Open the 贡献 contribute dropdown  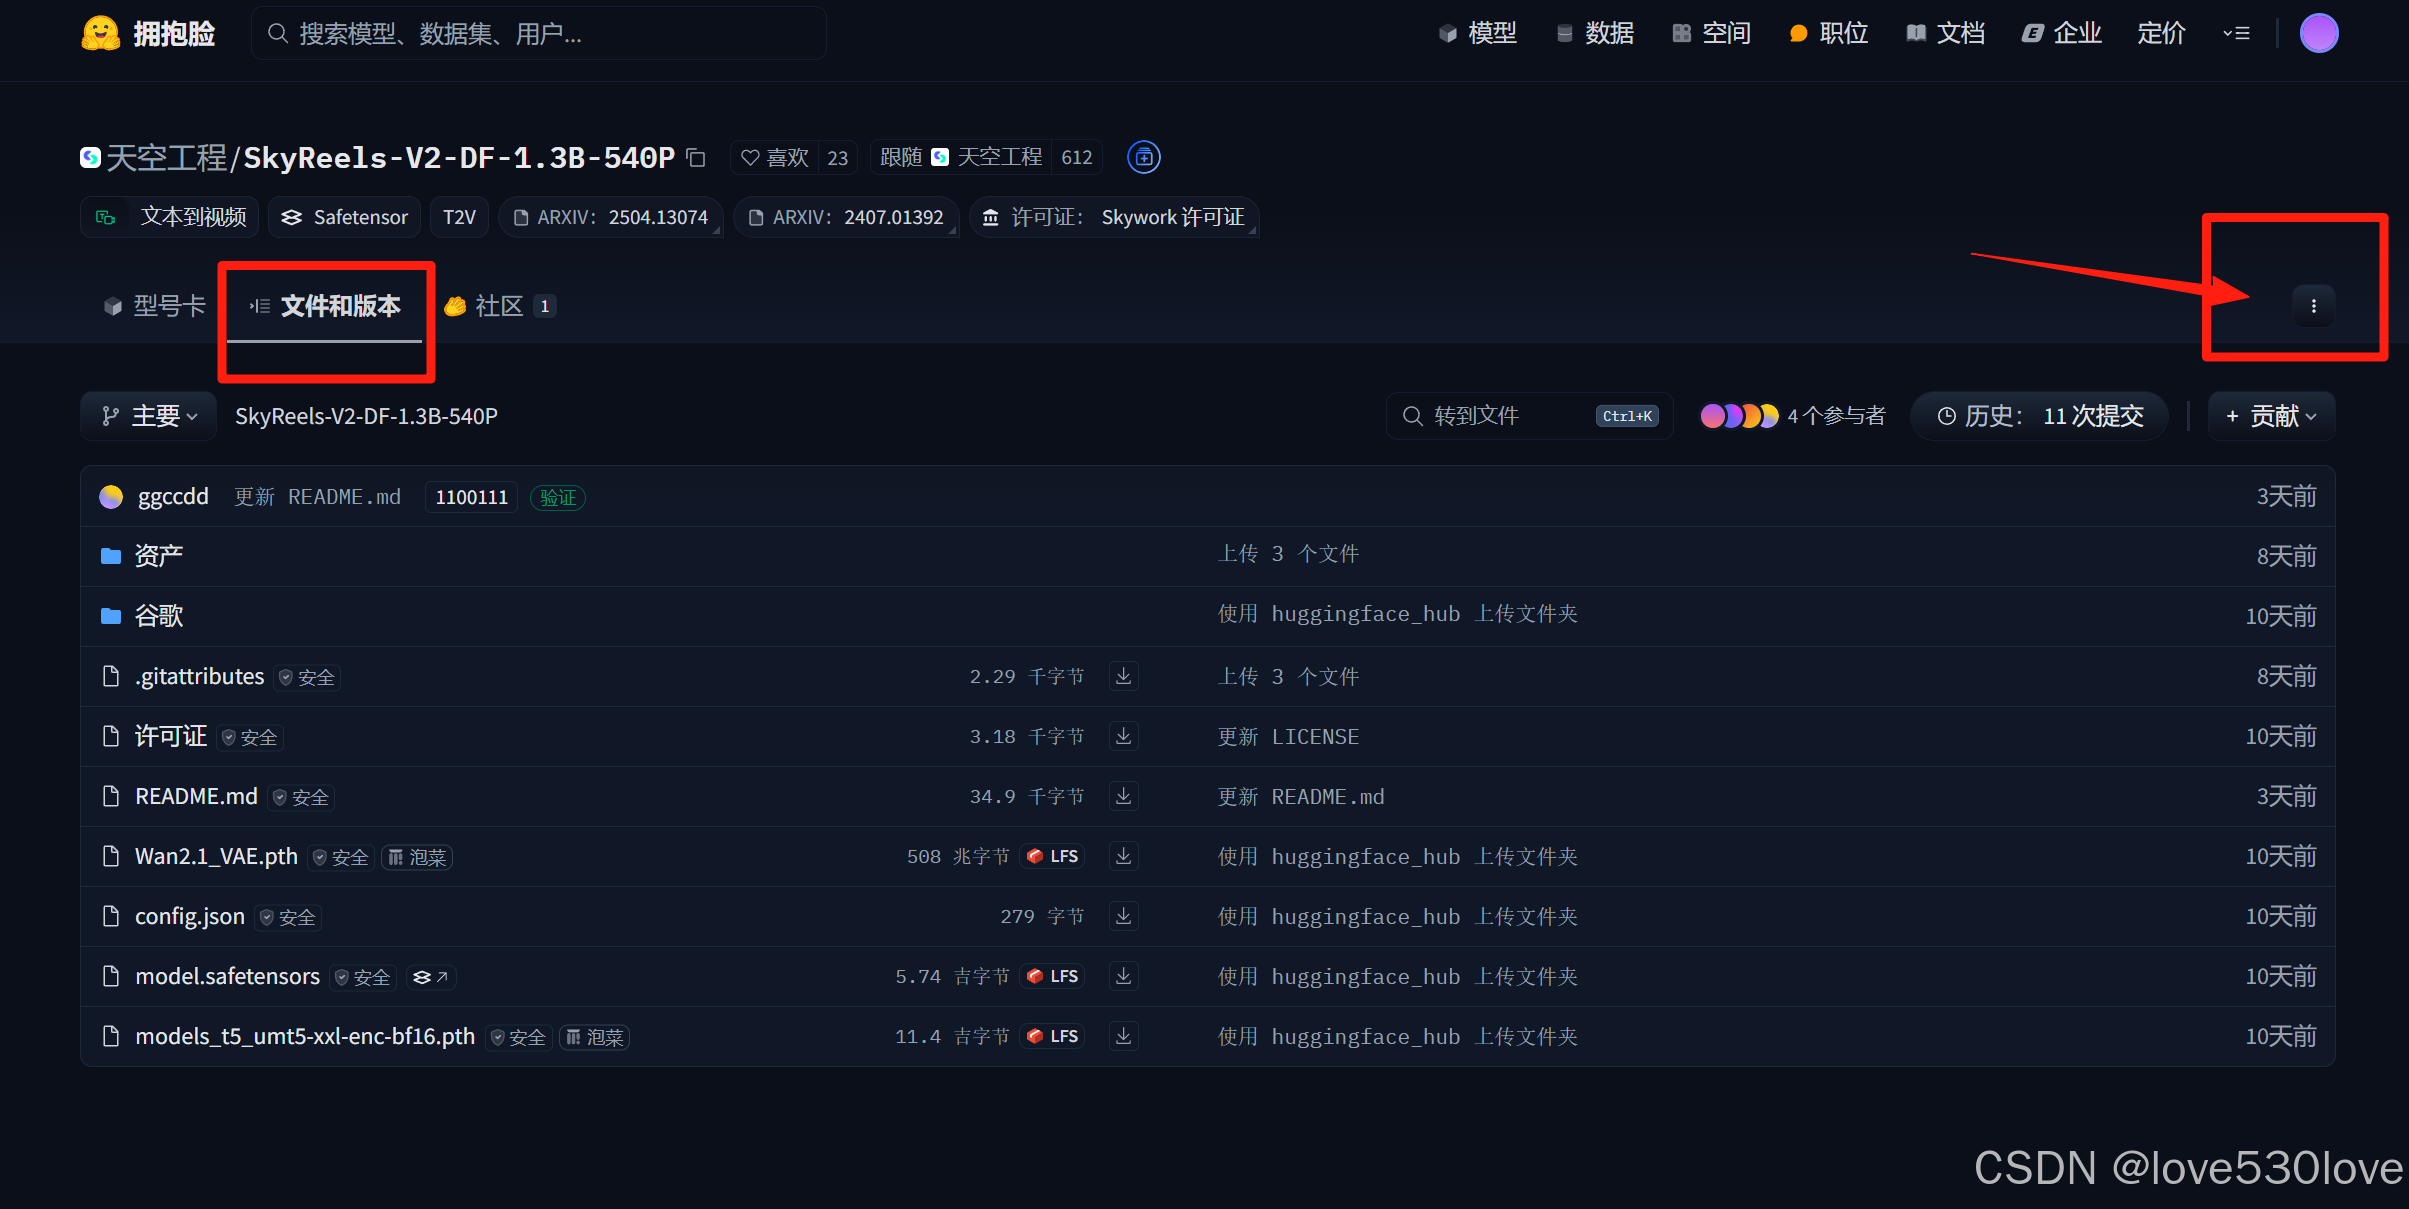(x=2270, y=416)
